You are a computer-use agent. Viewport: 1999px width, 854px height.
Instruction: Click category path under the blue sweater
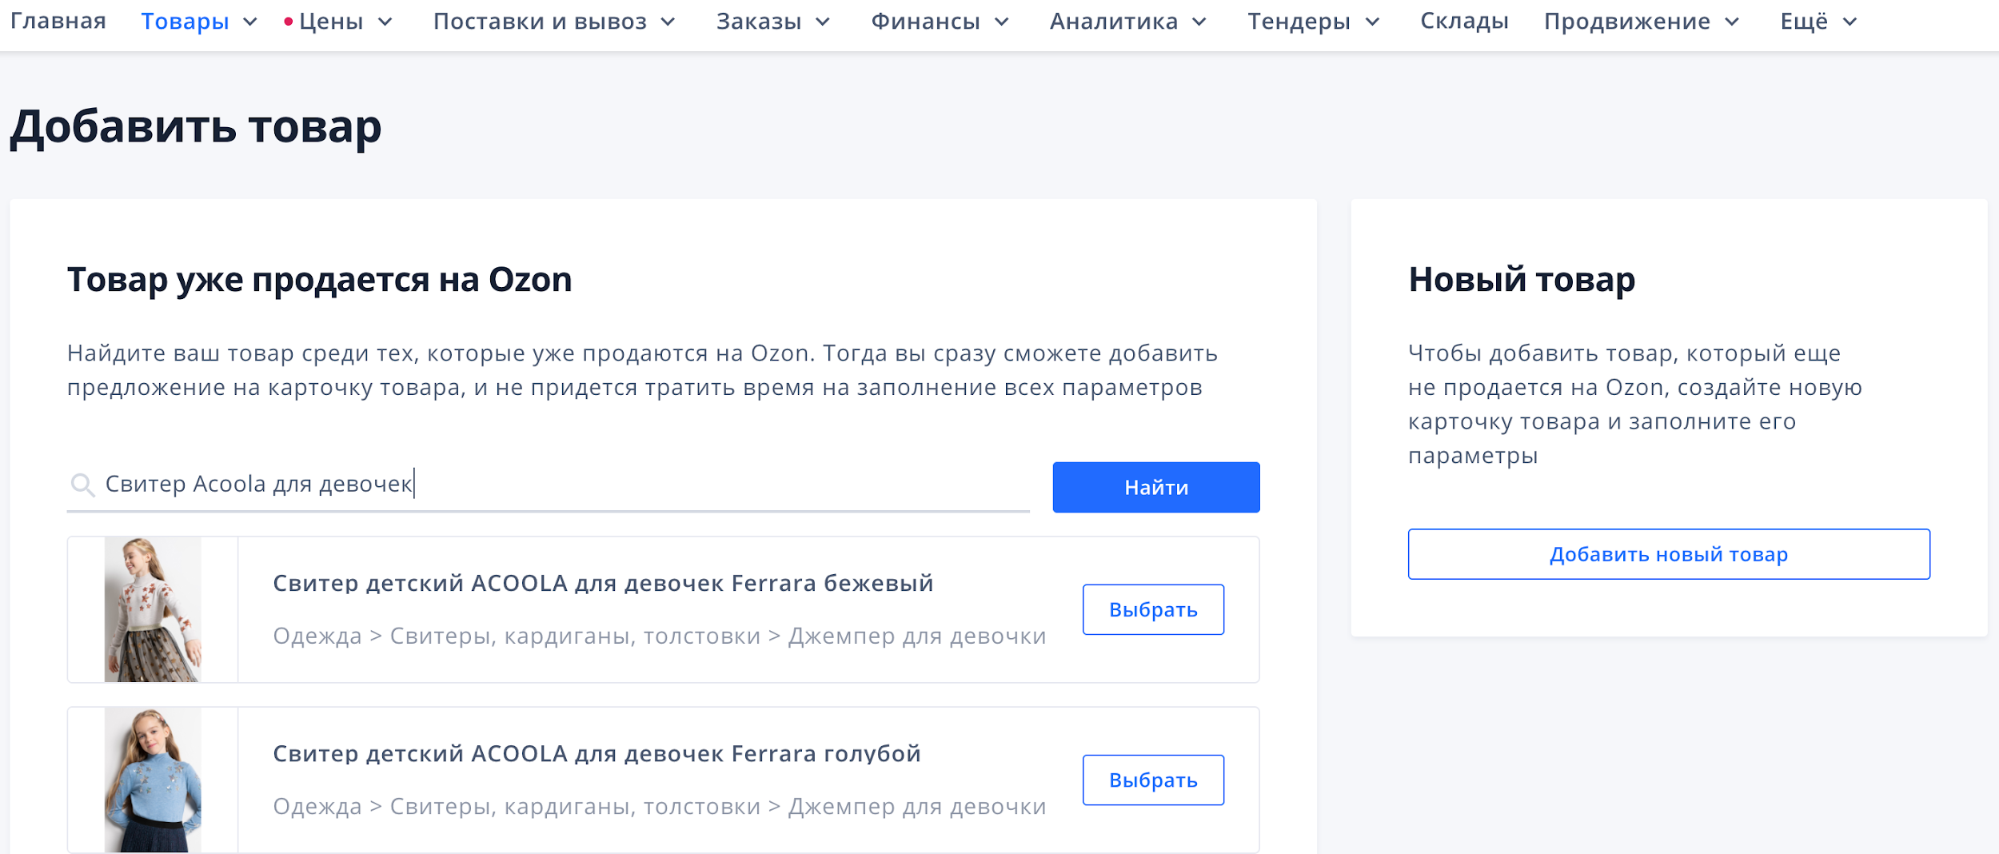(x=660, y=807)
